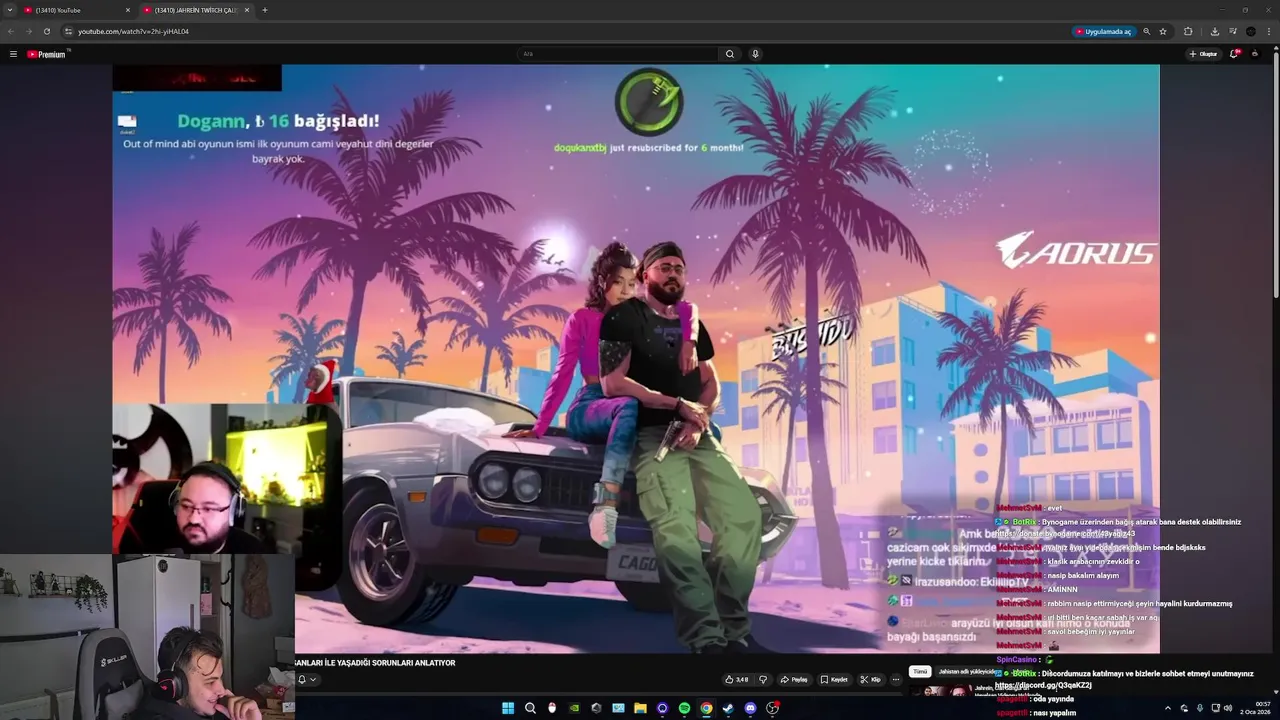This screenshot has width=1280, height=720.
Task: Open more actions ellipsis under the video
Action: (896, 679)
